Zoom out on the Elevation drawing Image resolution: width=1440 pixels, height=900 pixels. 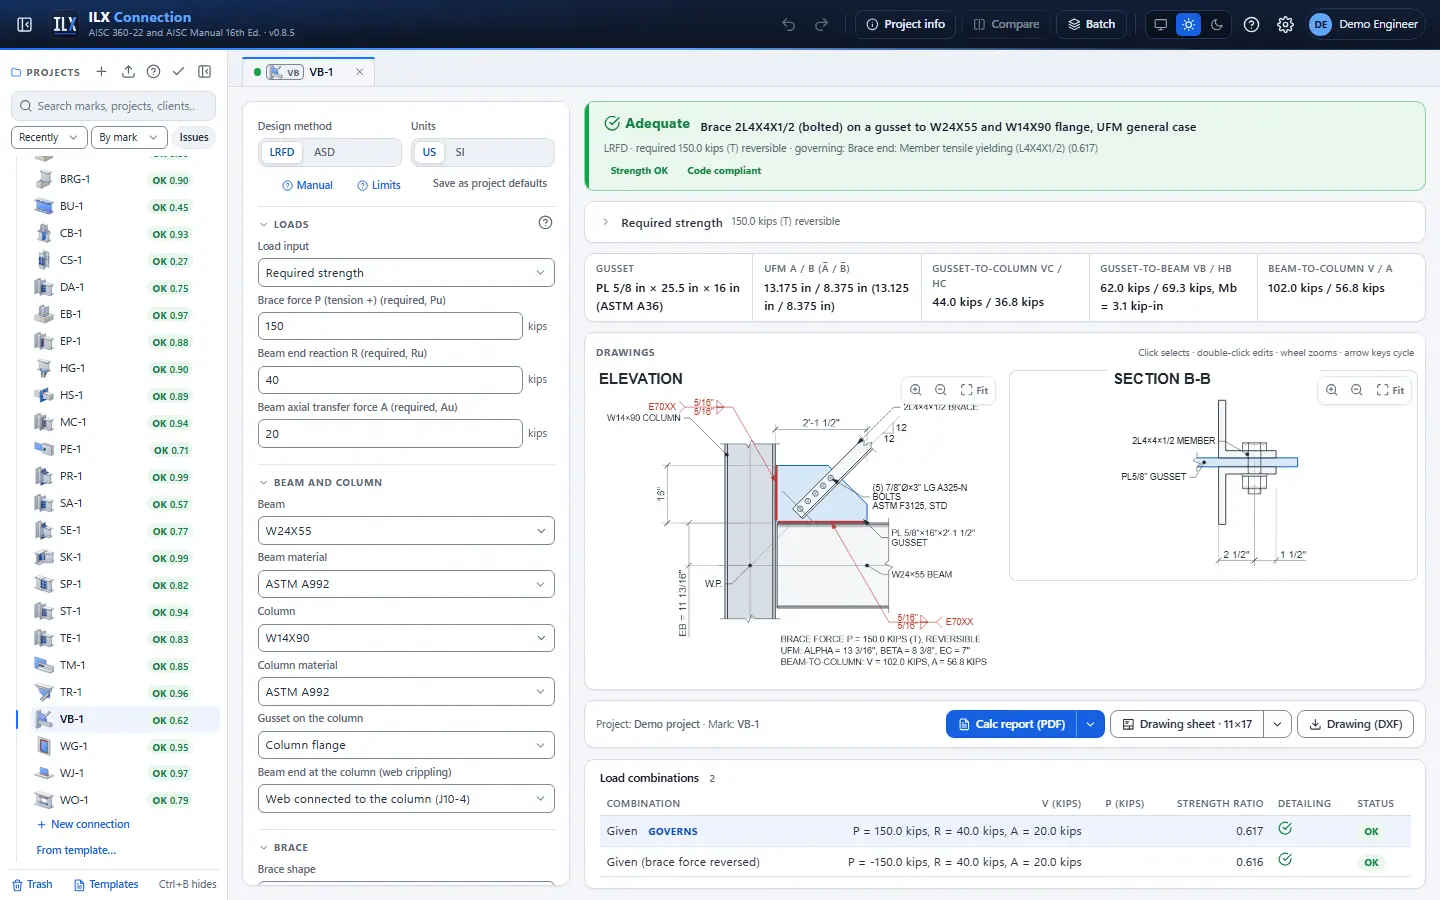[x=940, y=390]
